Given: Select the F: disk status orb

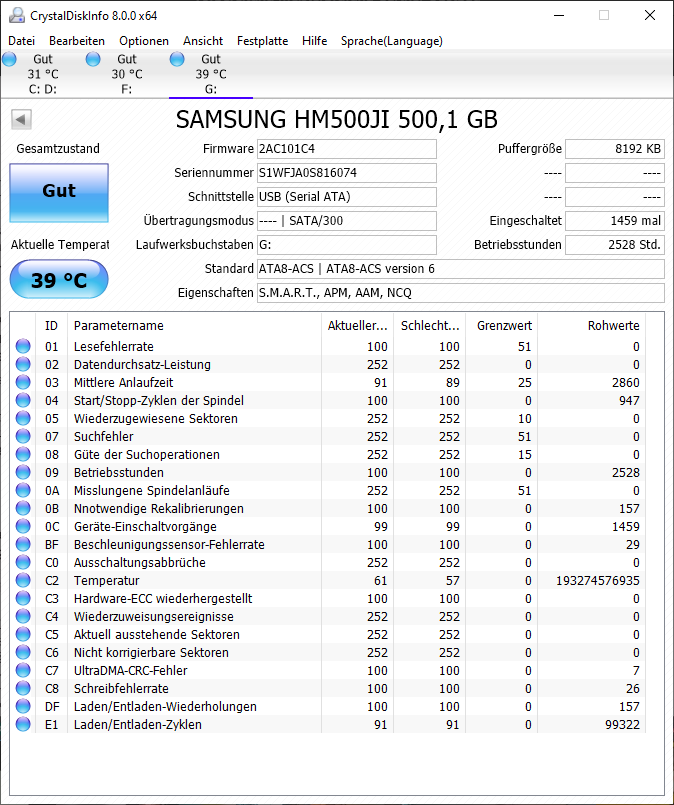Looking at the screenshot, I should tap(93, 60).
